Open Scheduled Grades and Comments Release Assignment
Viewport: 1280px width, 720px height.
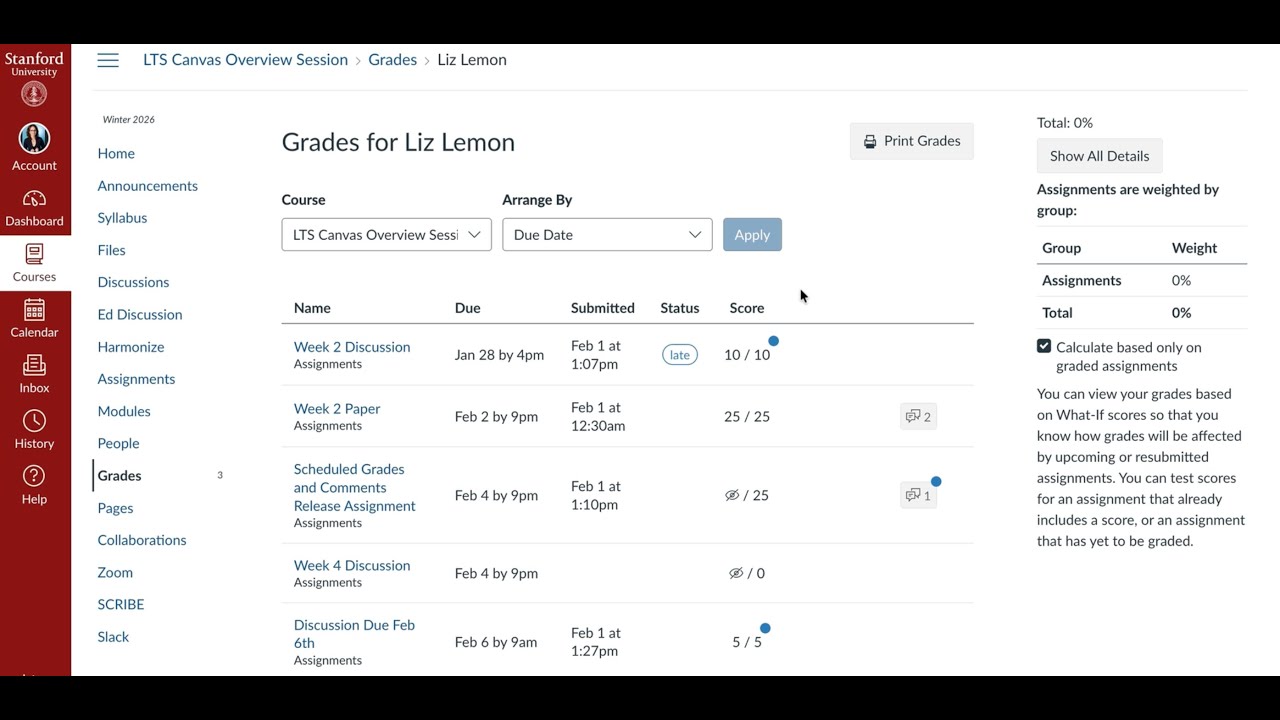click(355, 487)
